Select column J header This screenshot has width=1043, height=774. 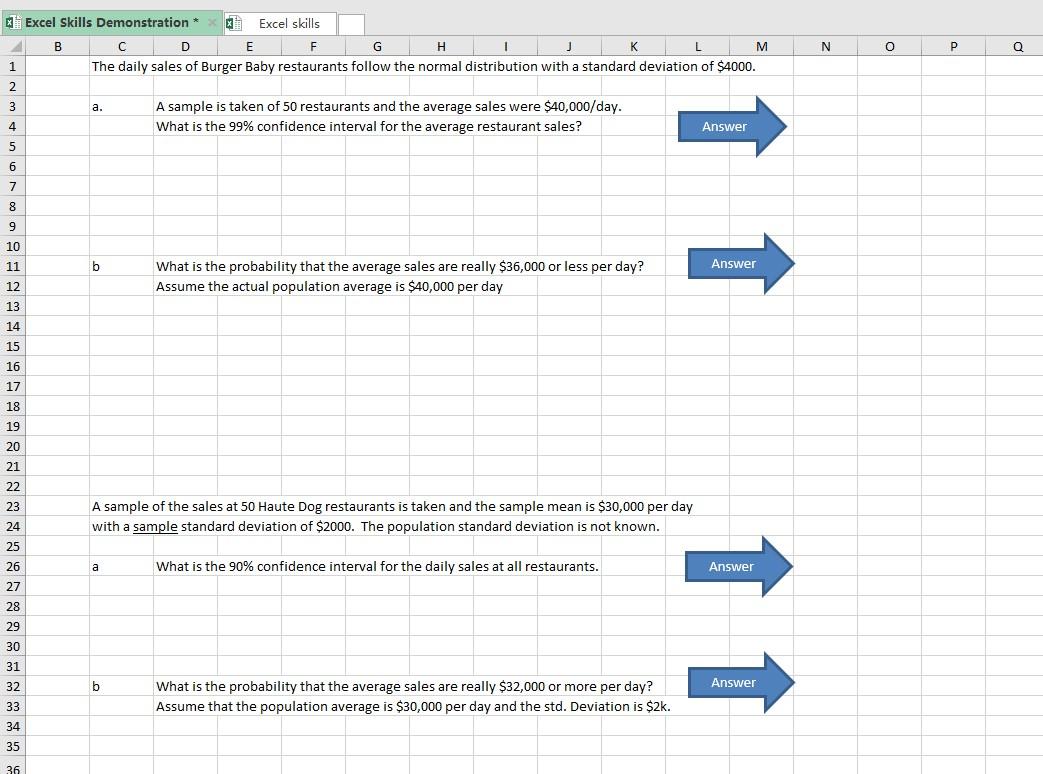click(x=569, y=47)
